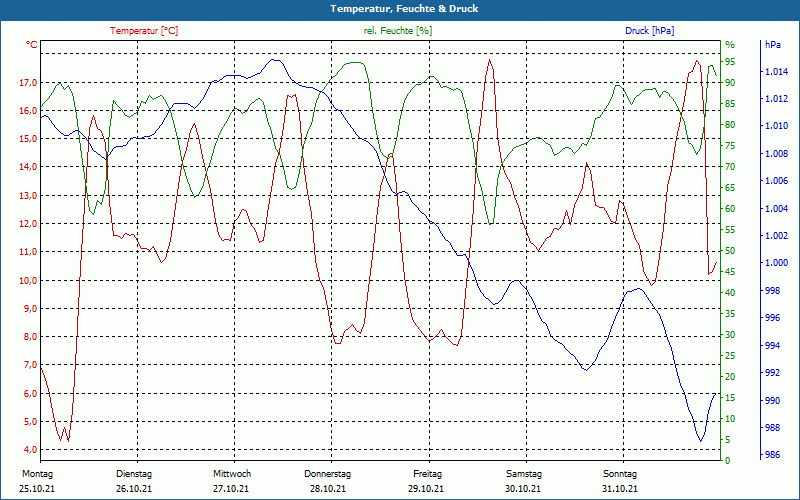Viewport: 800px width, 500px height.
Task: Click the 'Freitag' day label
Action: pos(428,474)
